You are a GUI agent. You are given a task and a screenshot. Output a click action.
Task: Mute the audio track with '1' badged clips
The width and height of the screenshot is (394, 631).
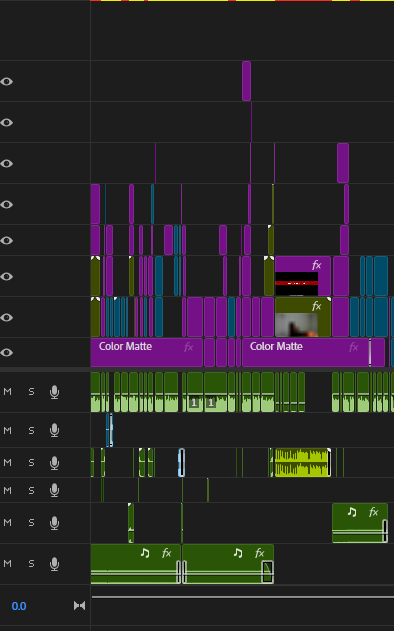[x=7, y=392]
